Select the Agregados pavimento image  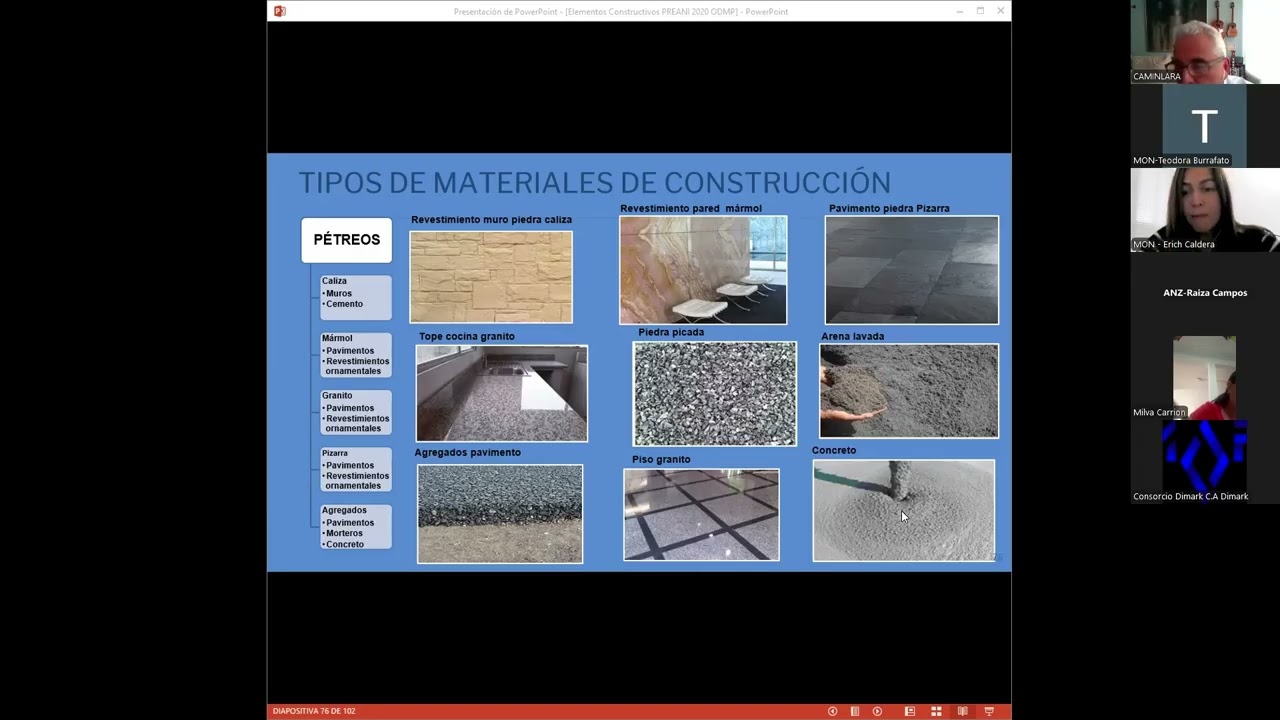[500, 513]
